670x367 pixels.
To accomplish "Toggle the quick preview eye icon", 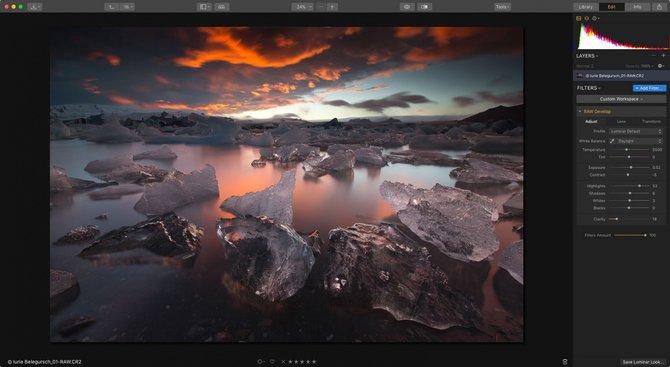I will click(407, 7).
